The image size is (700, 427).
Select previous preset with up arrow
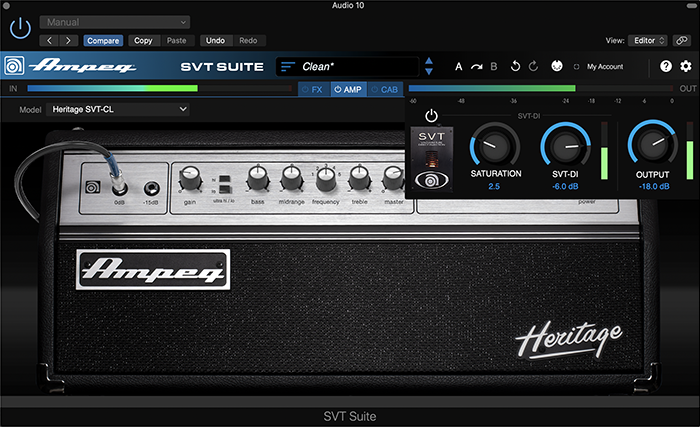429,61
